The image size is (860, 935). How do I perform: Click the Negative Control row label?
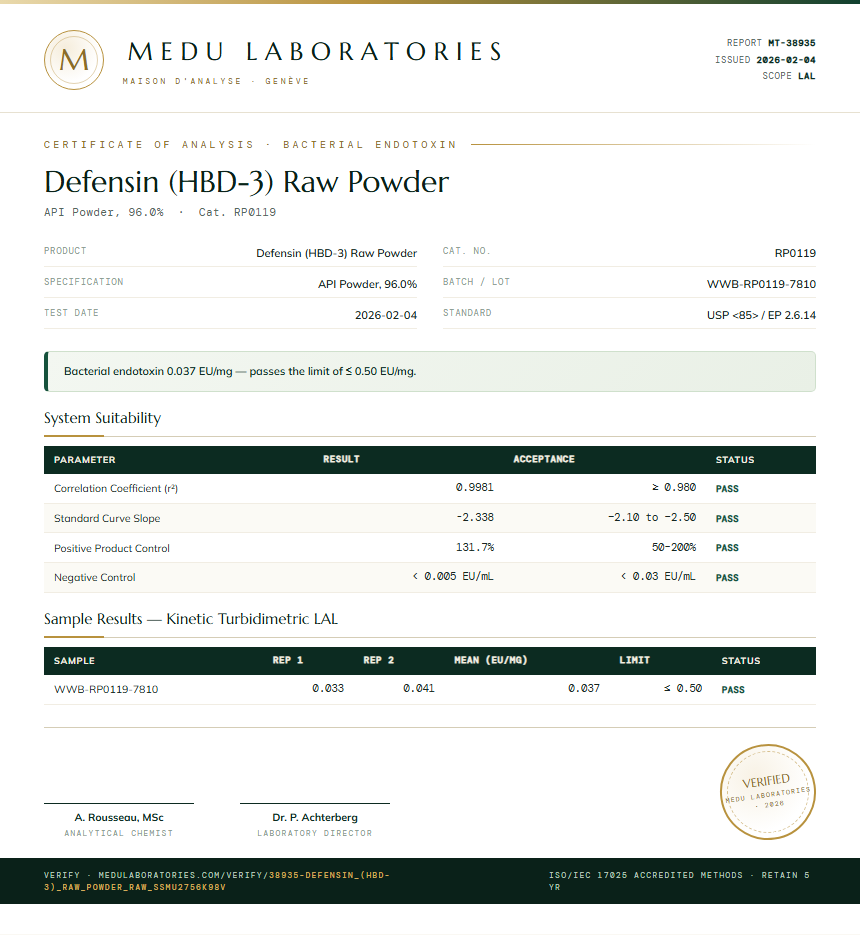coord(94,577)
